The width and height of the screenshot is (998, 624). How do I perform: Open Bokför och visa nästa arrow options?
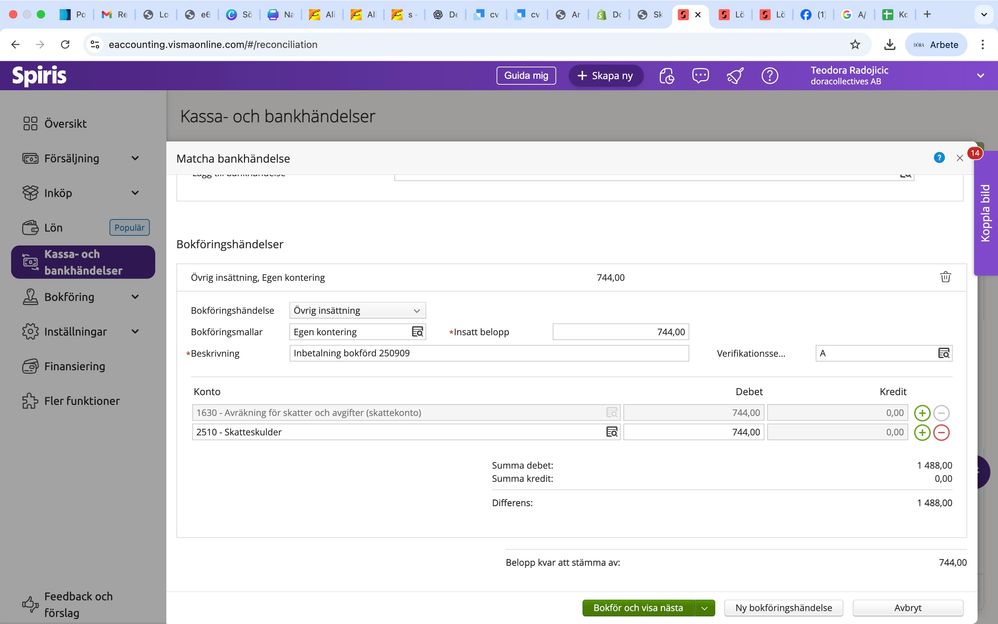point(705,608)
